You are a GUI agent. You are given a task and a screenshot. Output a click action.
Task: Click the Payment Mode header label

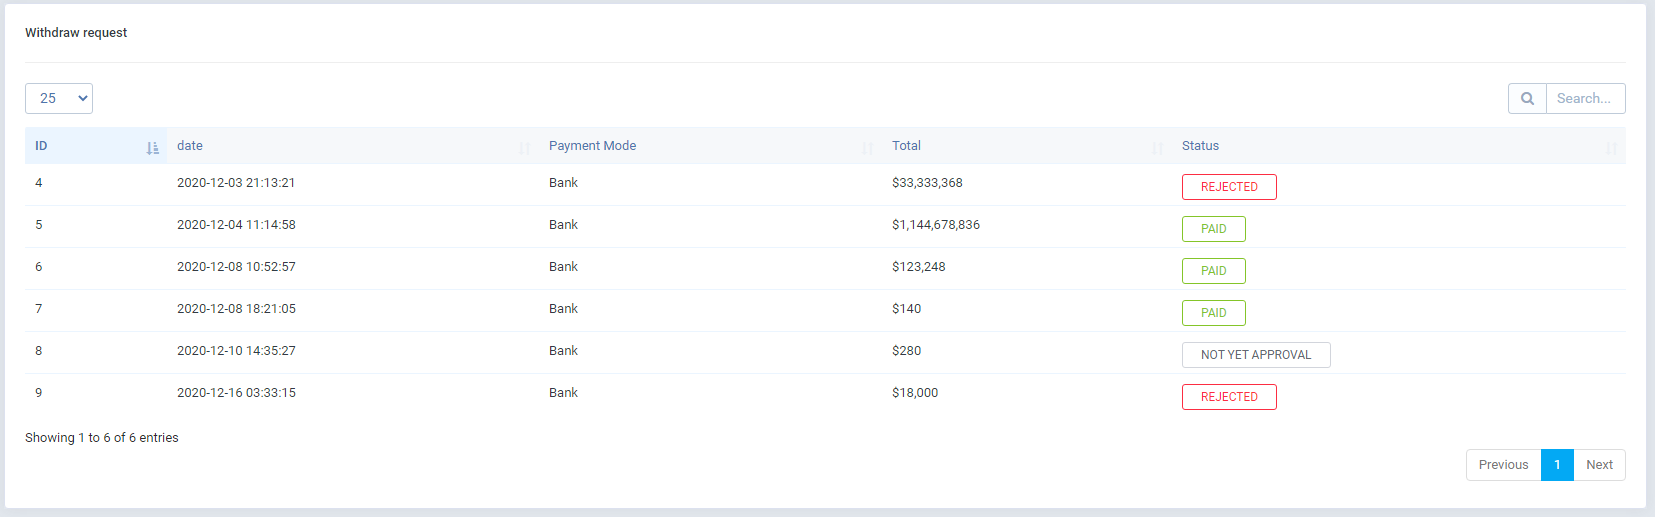pos(592,146)
